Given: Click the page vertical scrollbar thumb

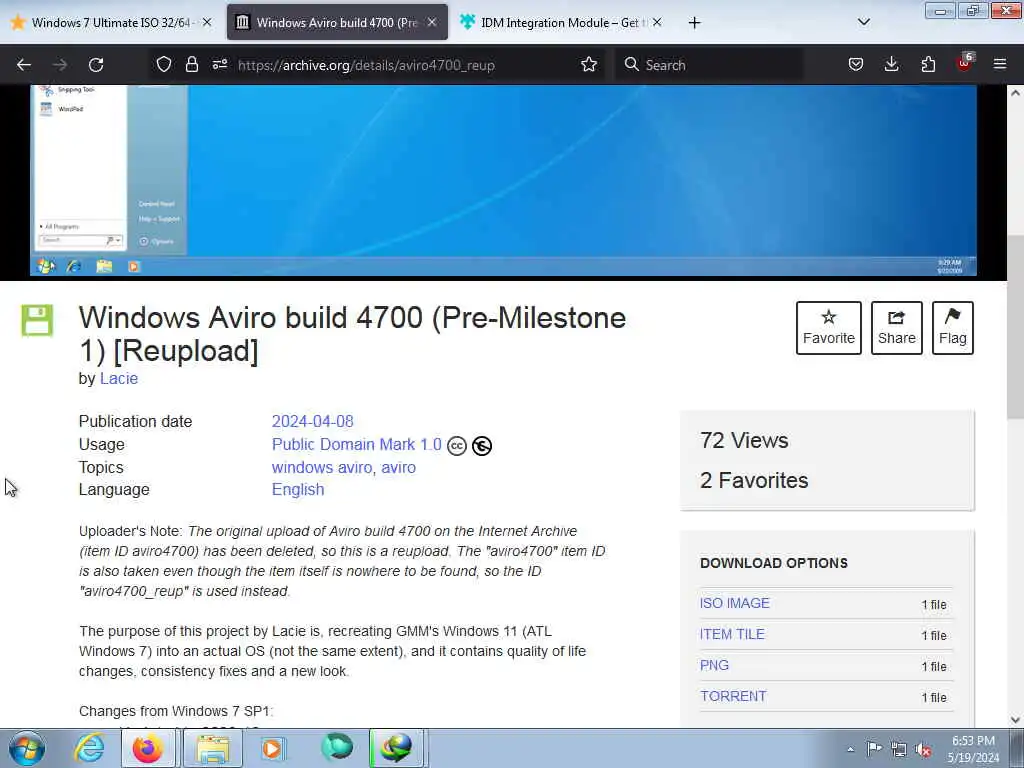Looking at the screenshot, I should pyautogui.click(x=1015, y=327).
